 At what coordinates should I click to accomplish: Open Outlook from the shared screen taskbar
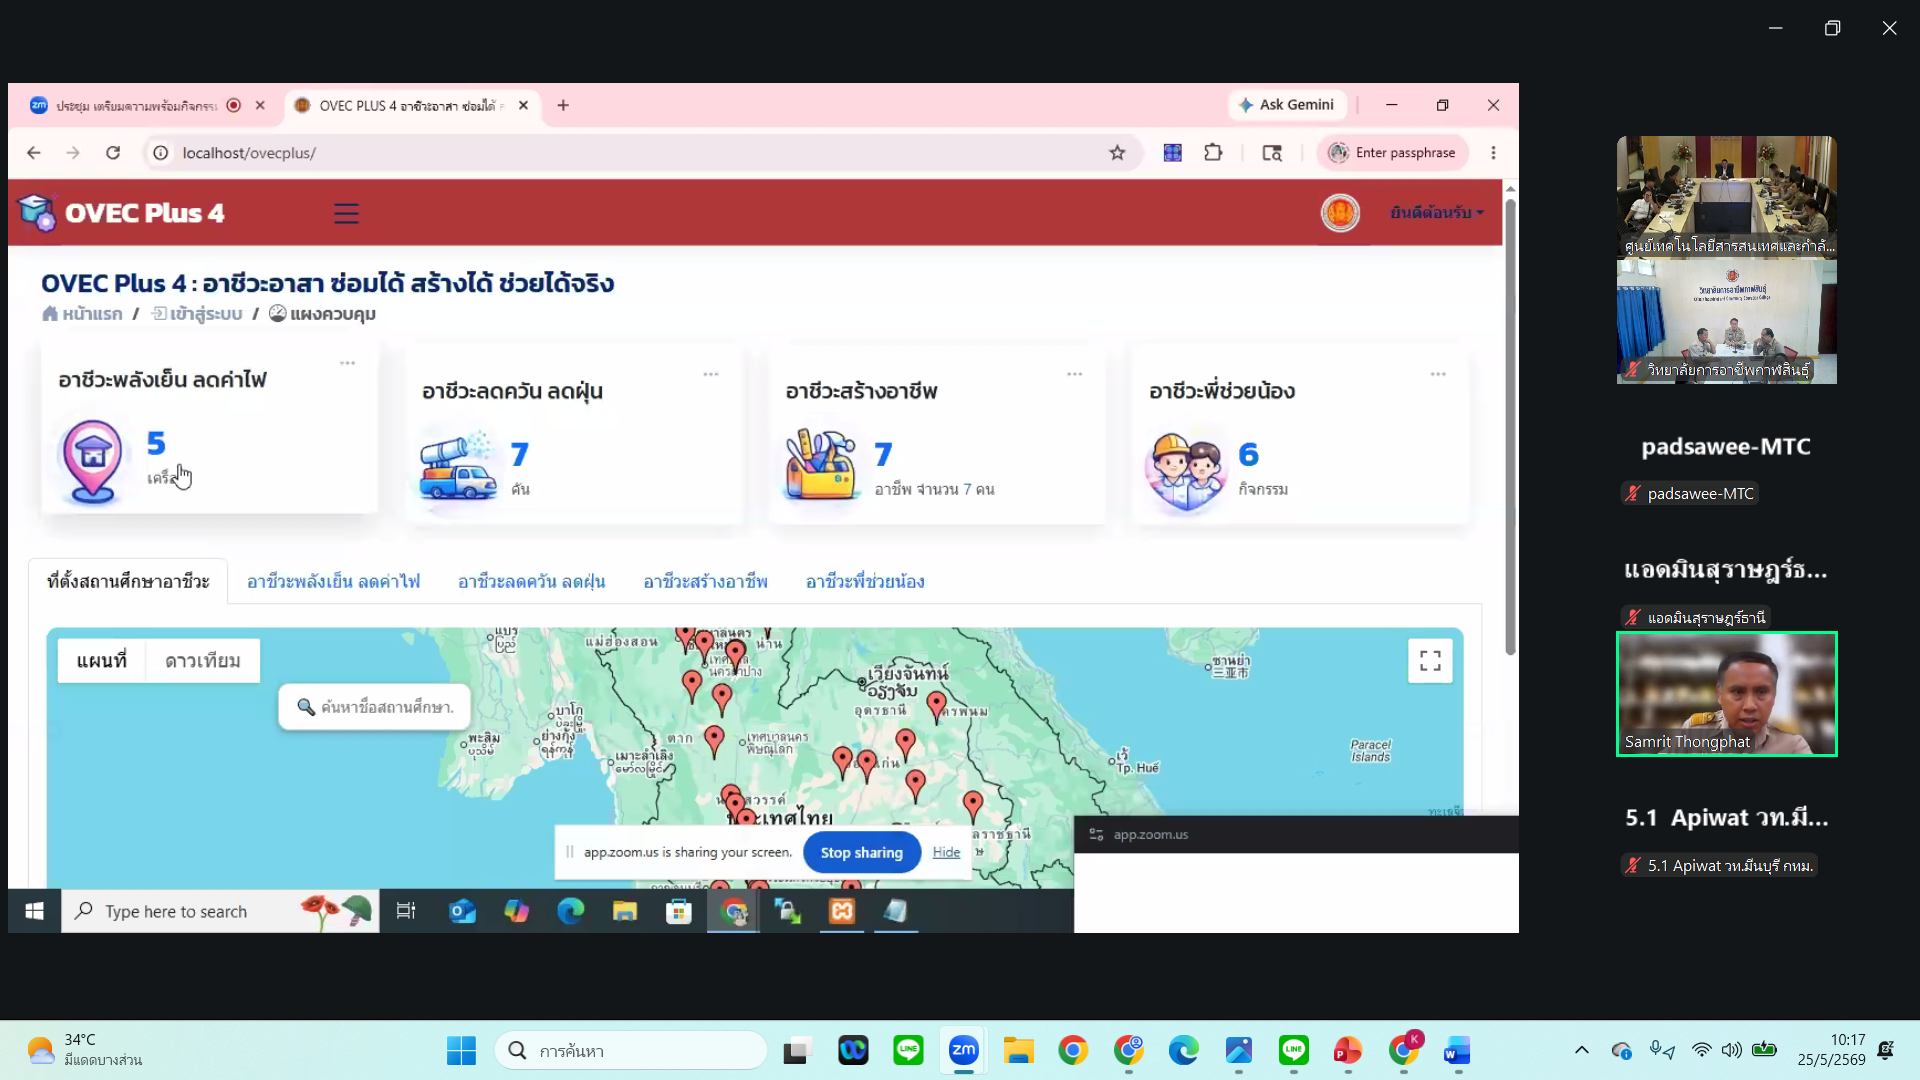[462, 911]
